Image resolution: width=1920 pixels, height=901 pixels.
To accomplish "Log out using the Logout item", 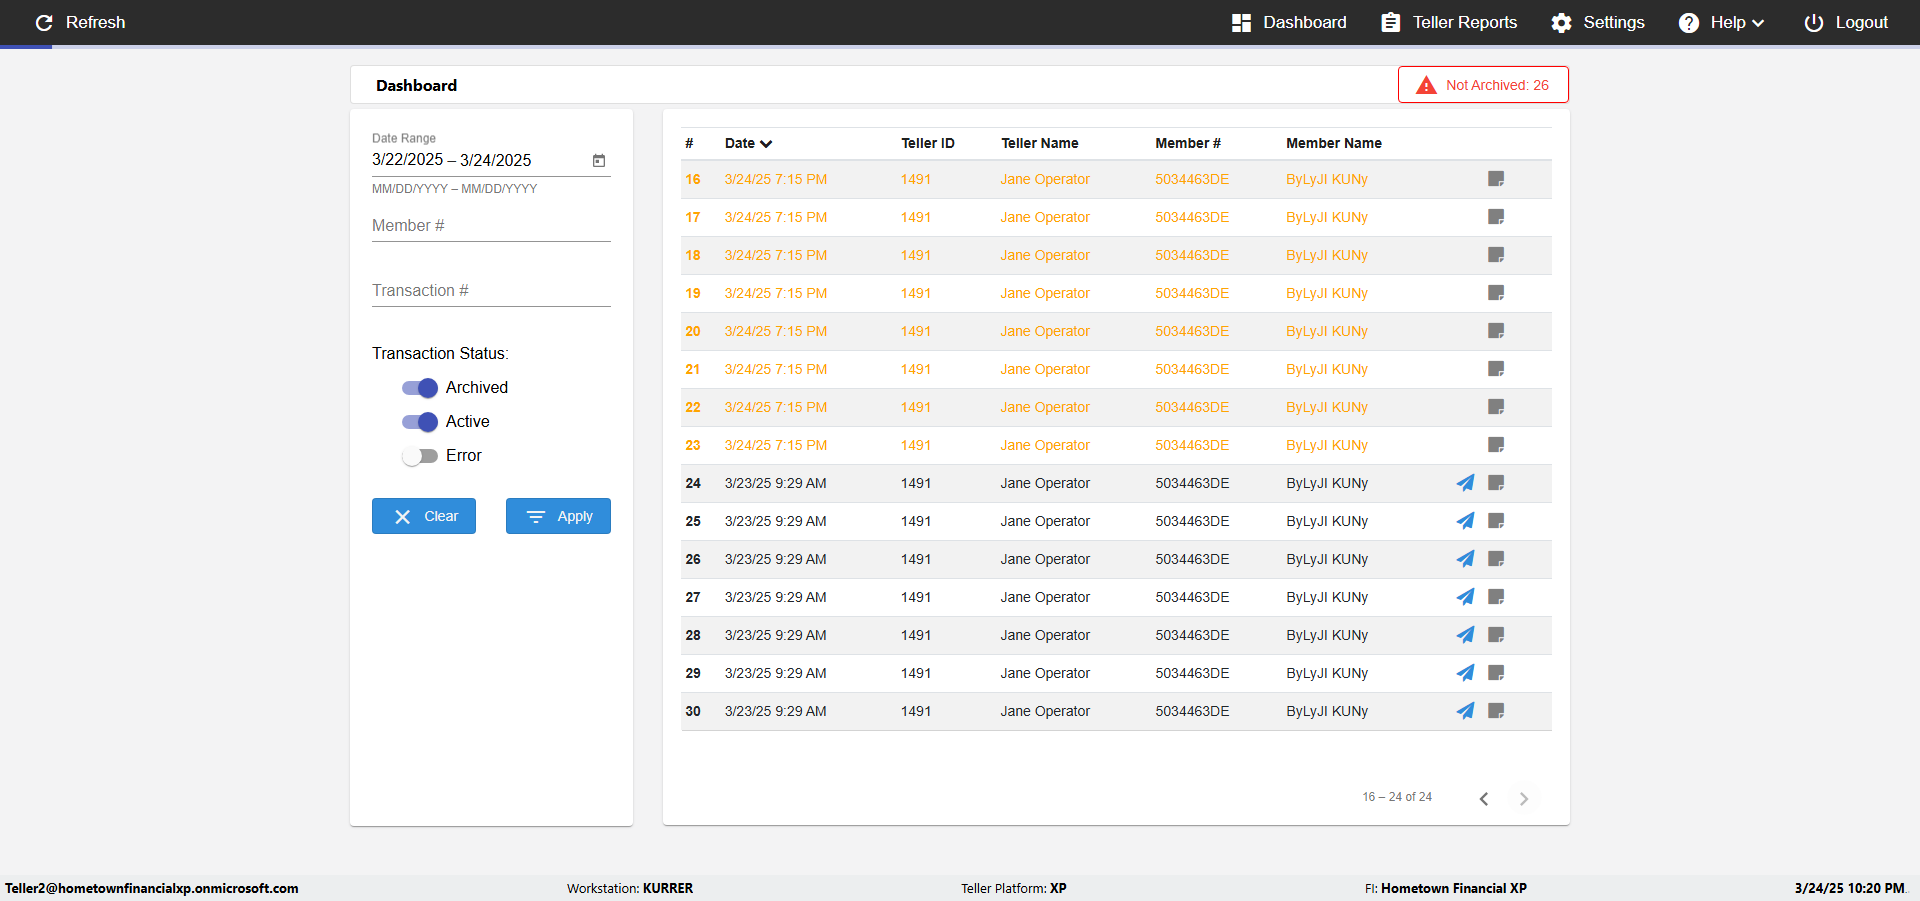I will click(1846, 22).
